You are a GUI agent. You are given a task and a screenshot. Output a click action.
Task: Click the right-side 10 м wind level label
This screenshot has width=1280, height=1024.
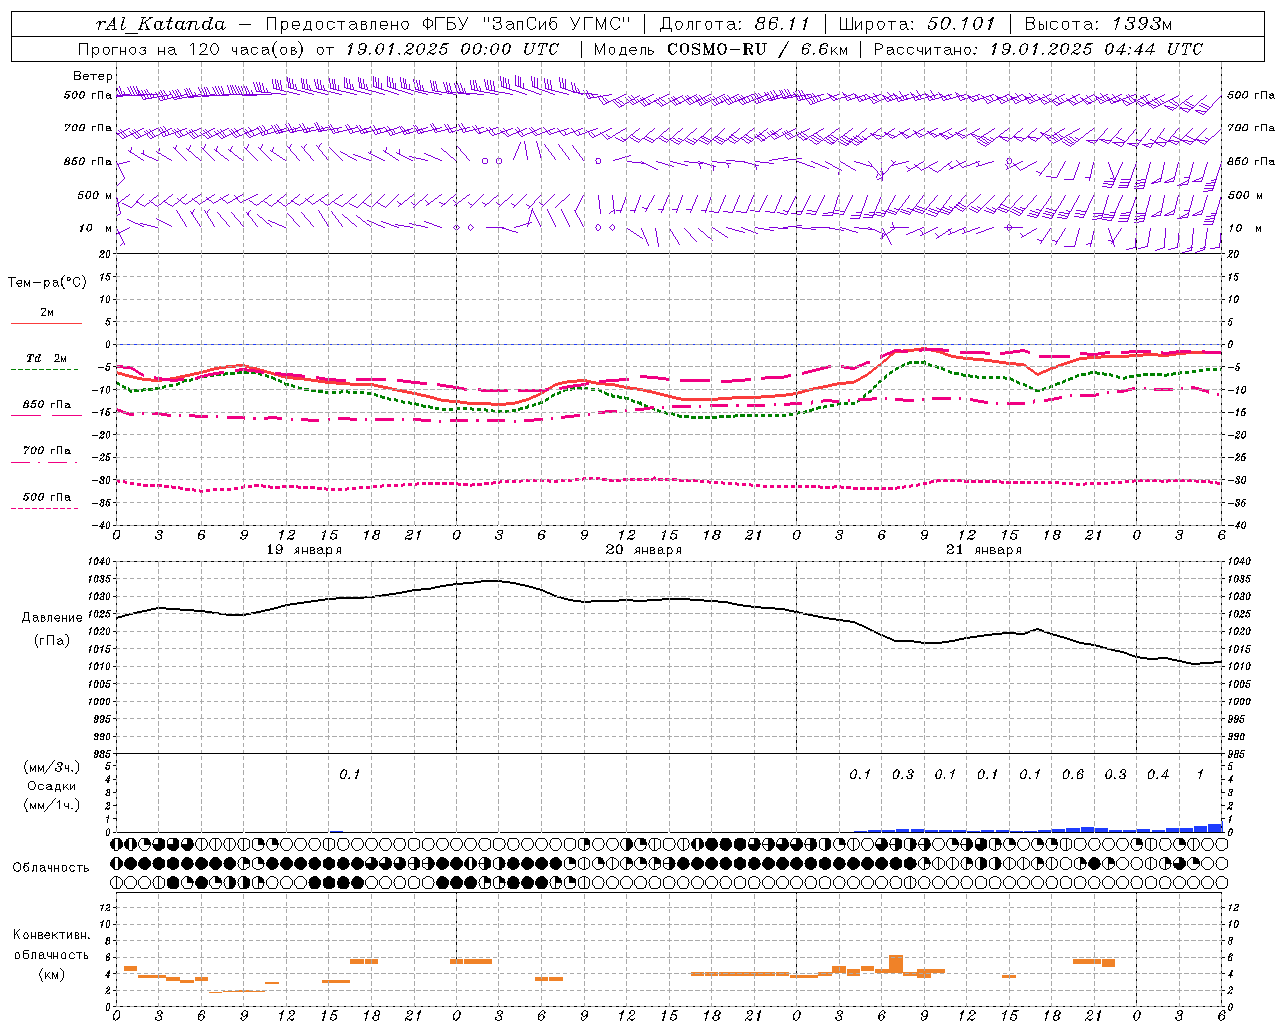(x=1244, y=228)
